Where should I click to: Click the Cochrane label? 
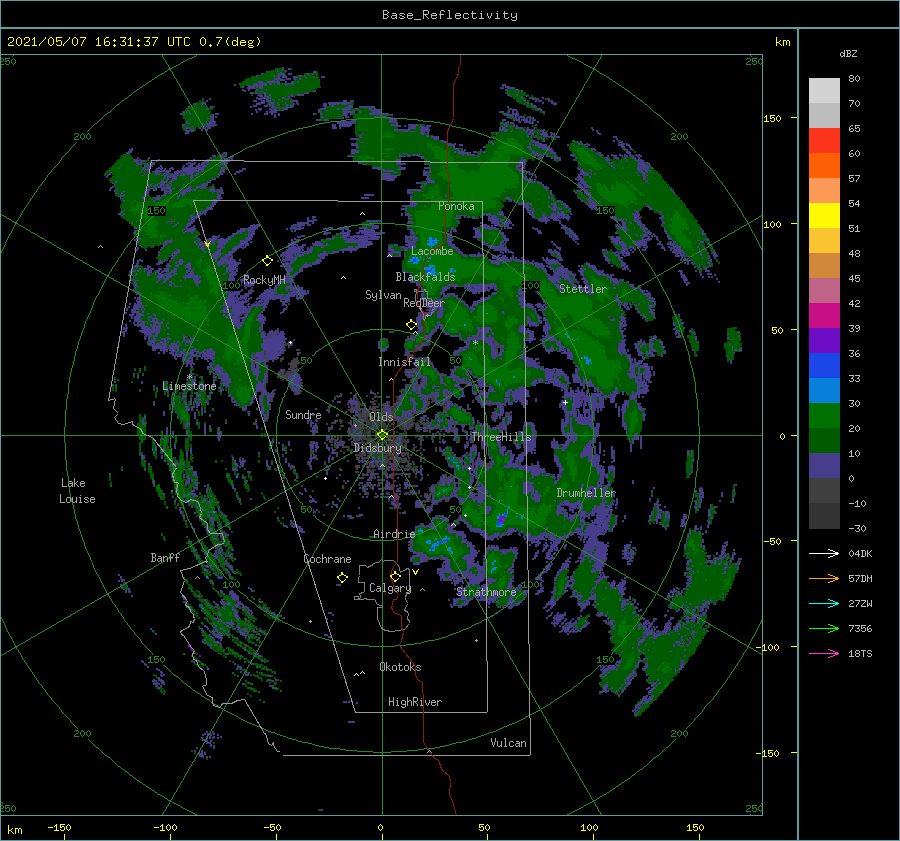[327, 559]
